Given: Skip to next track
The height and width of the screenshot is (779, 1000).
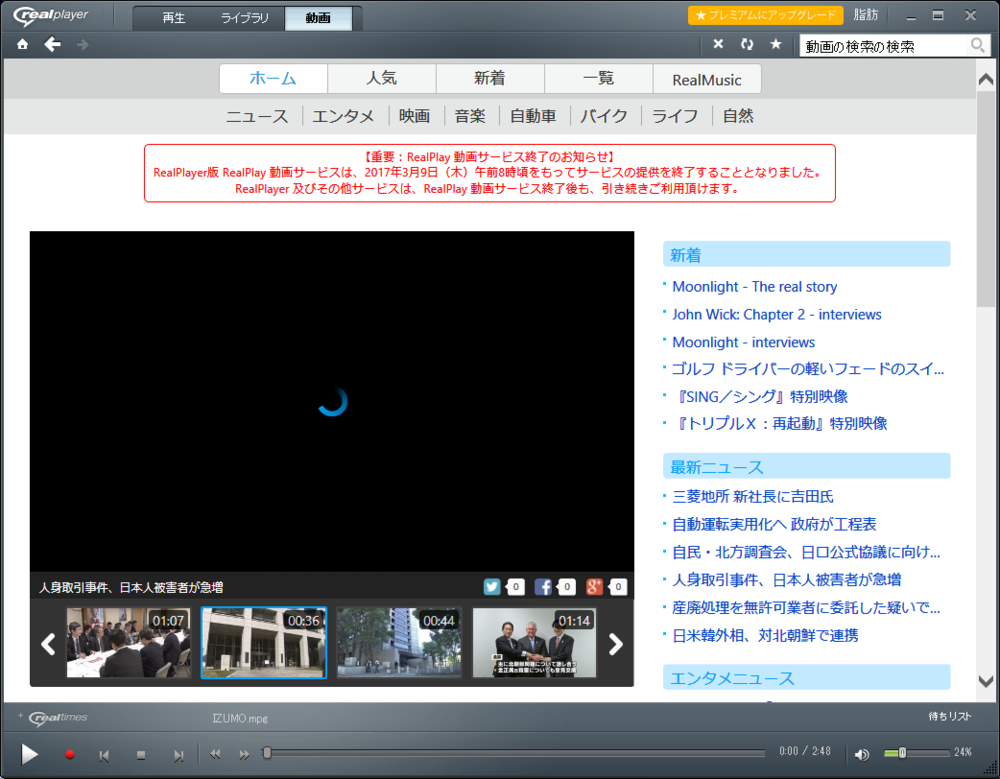Looking at the screenshot, I should pyautogui.click(x=179, y=755).
